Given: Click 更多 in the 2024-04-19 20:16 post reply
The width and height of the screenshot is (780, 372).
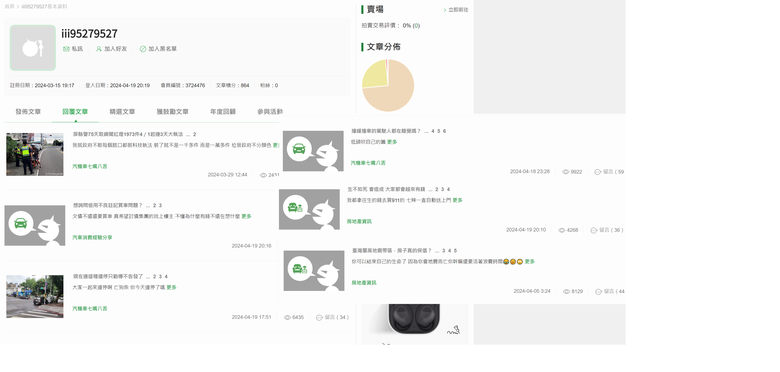Looking at the screenshot, I should click(246, 216).
